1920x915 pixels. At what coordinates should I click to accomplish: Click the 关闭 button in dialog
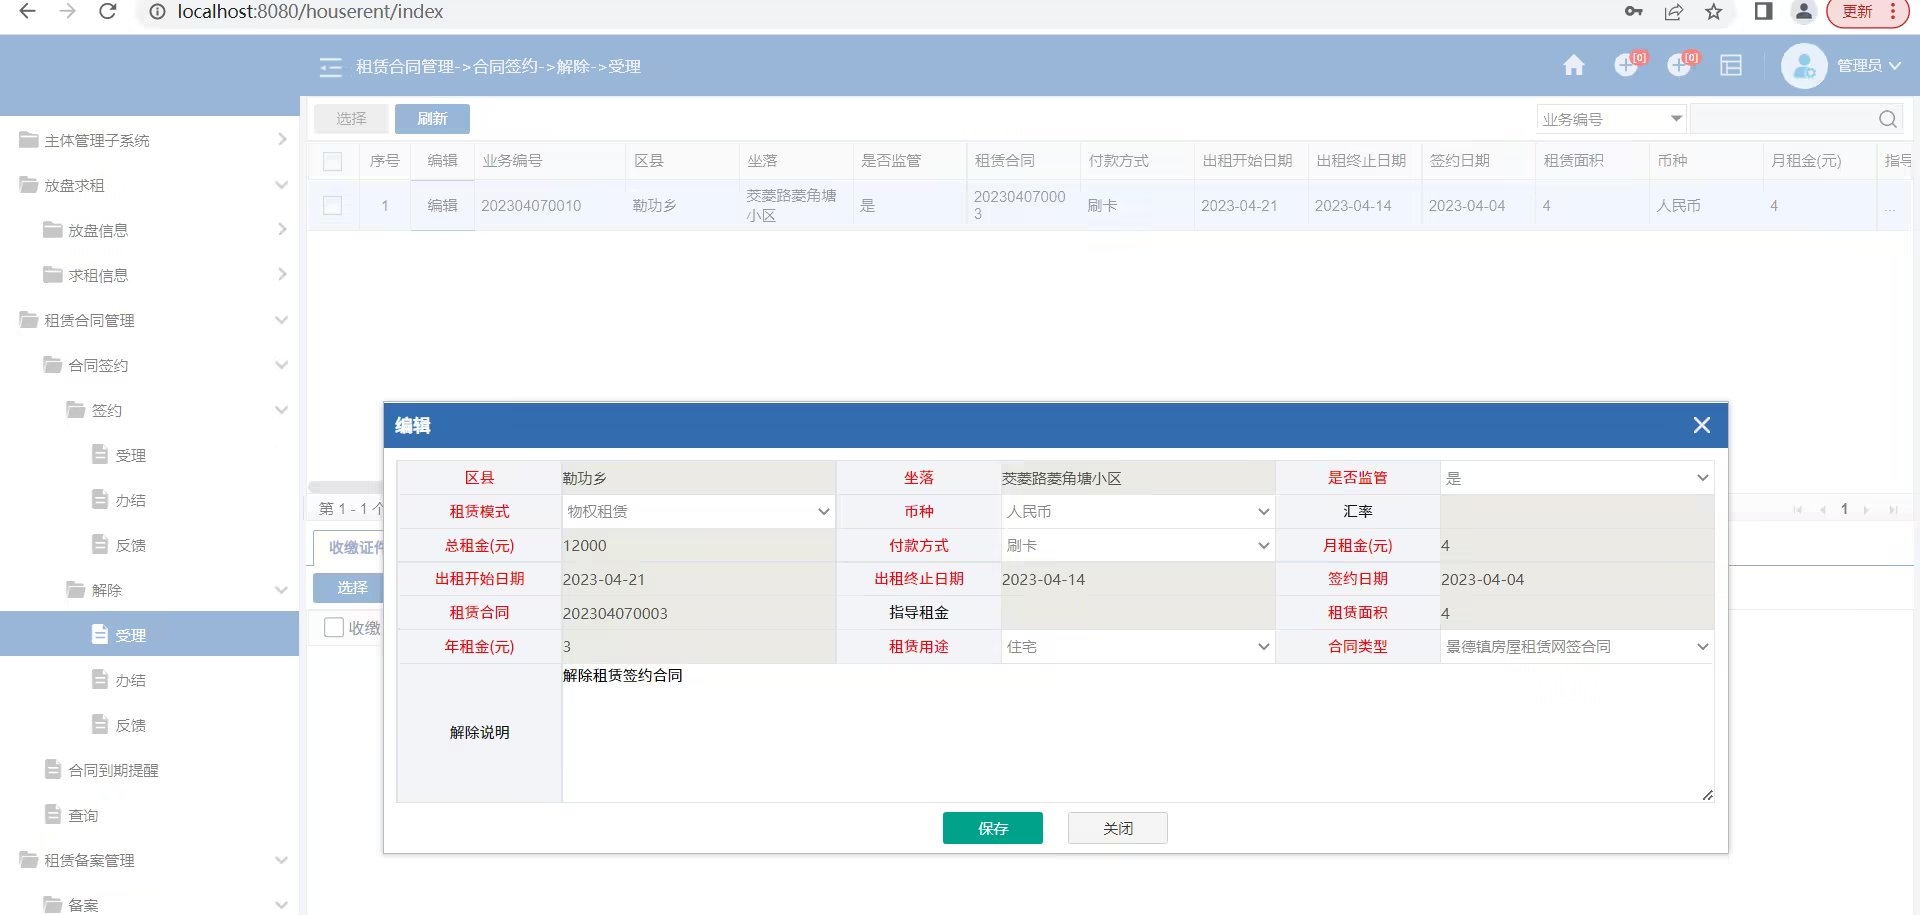1117,828
